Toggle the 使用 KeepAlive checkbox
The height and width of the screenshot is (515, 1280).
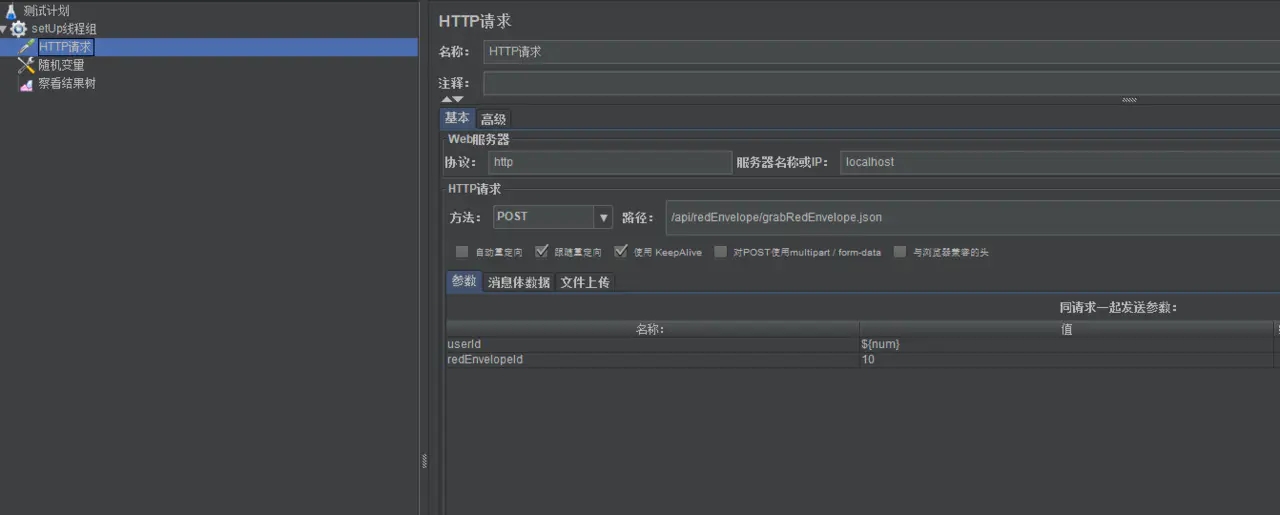pyautogui.click(x=621, y=252)
